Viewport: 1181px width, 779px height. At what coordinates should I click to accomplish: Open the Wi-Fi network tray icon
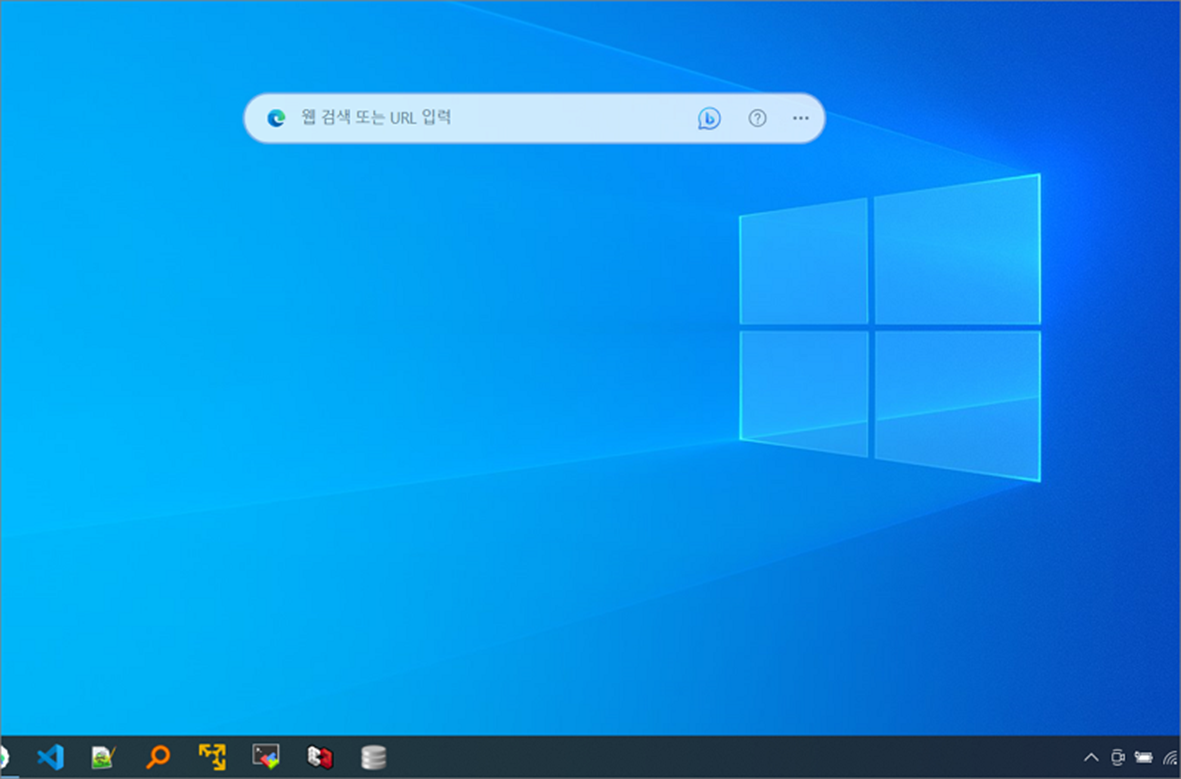pos(1171,758)
